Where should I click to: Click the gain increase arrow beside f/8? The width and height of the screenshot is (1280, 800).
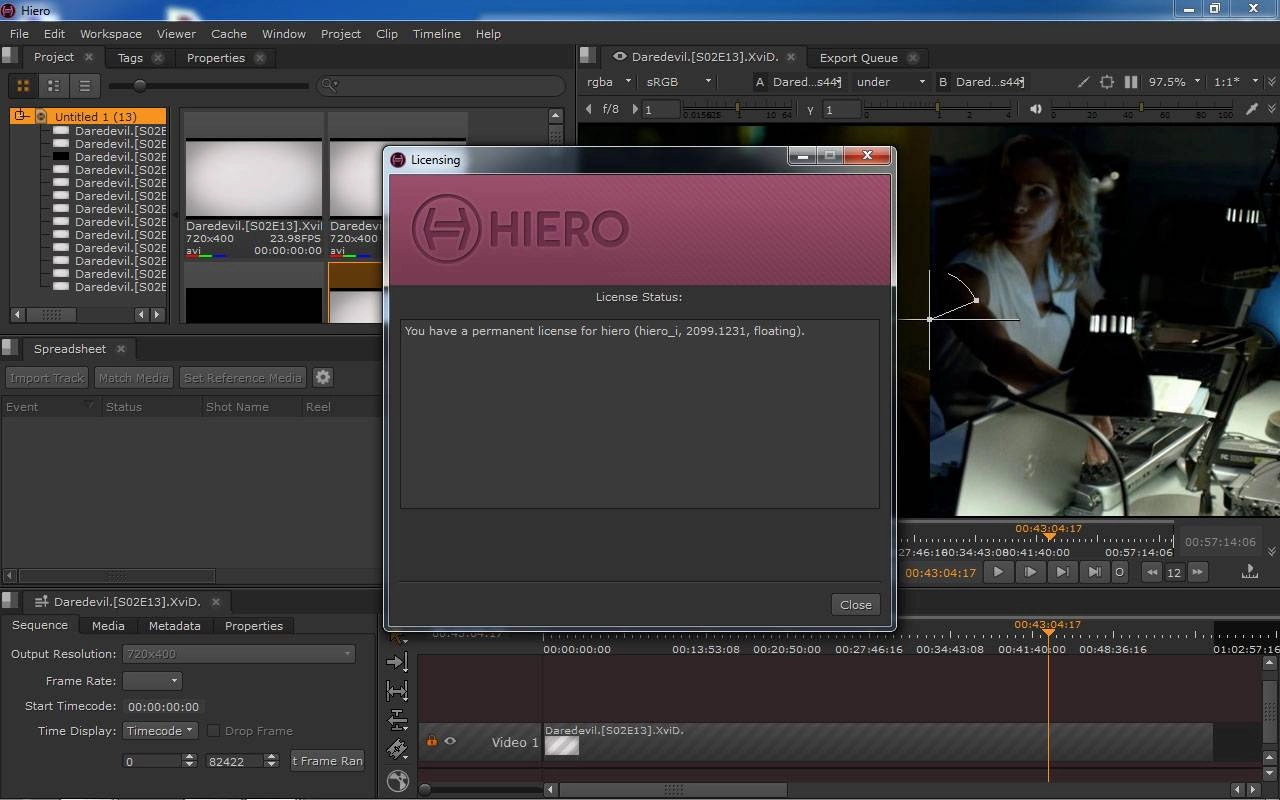click(x=634, y=109)
